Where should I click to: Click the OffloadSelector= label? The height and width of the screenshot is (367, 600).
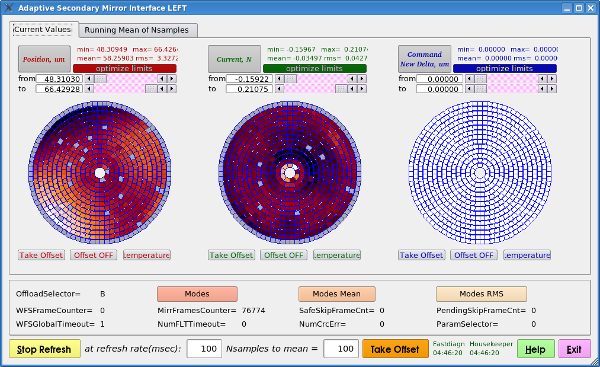pos(48,294)
